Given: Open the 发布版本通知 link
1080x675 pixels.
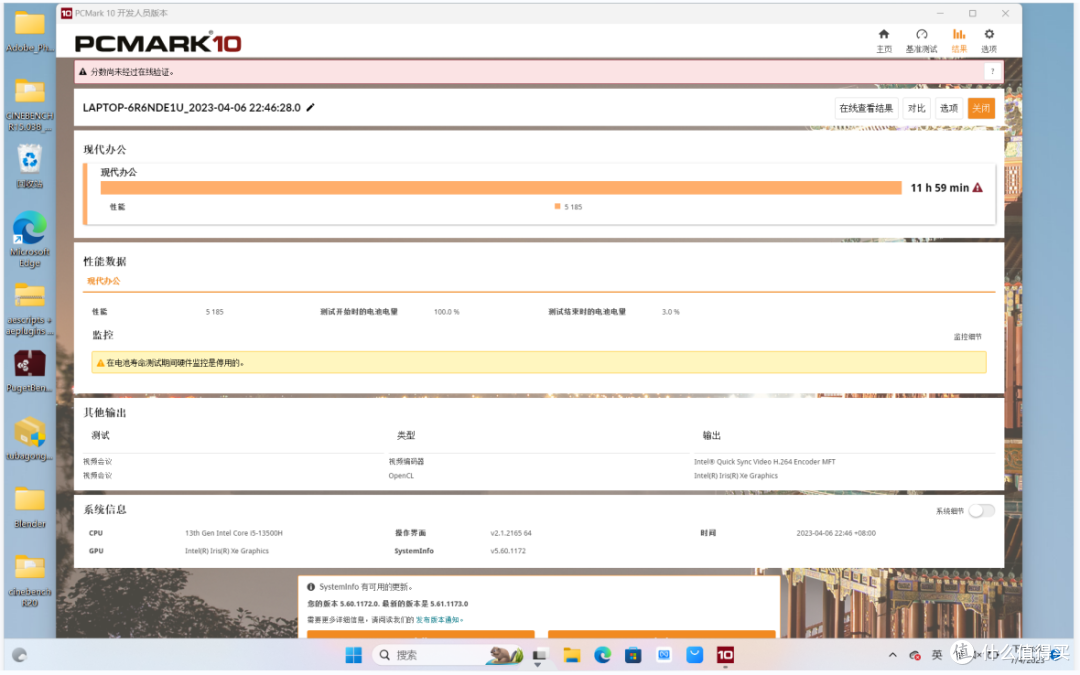Looking at the screenshot, I should tap(437, 620).
